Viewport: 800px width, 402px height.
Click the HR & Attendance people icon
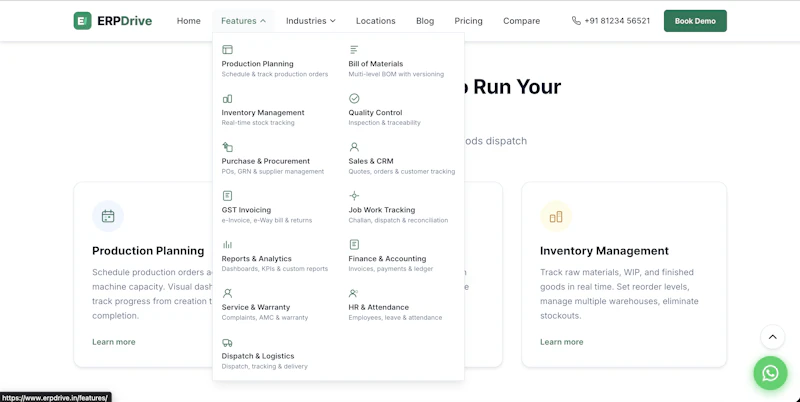[x=354, y=293]
